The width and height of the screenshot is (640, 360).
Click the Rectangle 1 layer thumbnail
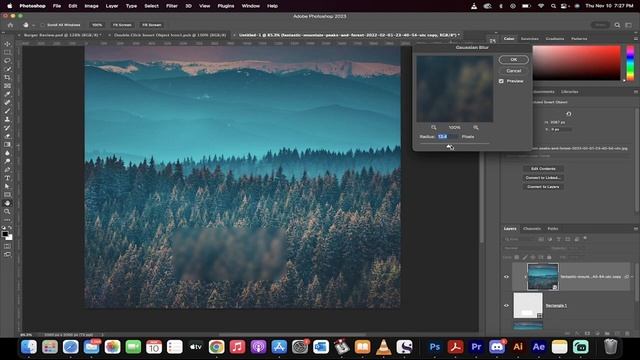[x=528, y=305]
